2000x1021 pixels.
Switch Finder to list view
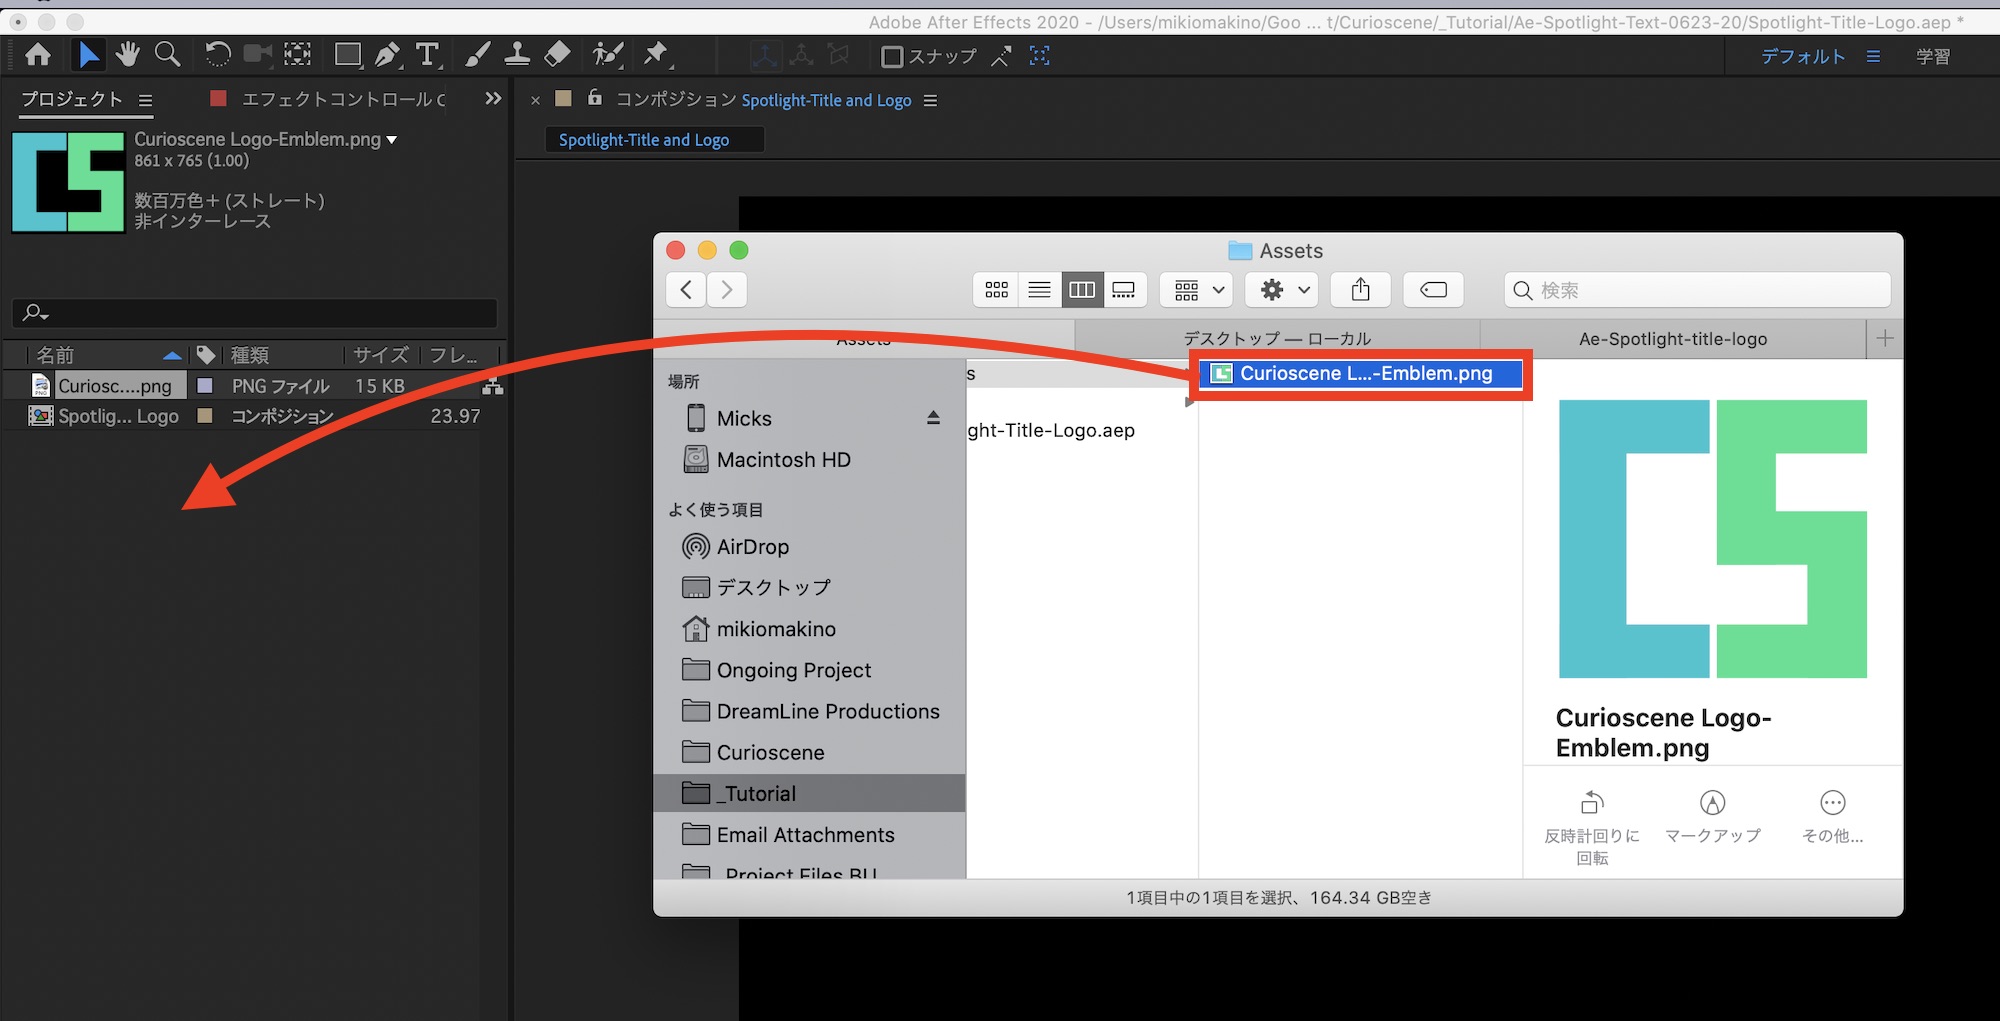1039,290
